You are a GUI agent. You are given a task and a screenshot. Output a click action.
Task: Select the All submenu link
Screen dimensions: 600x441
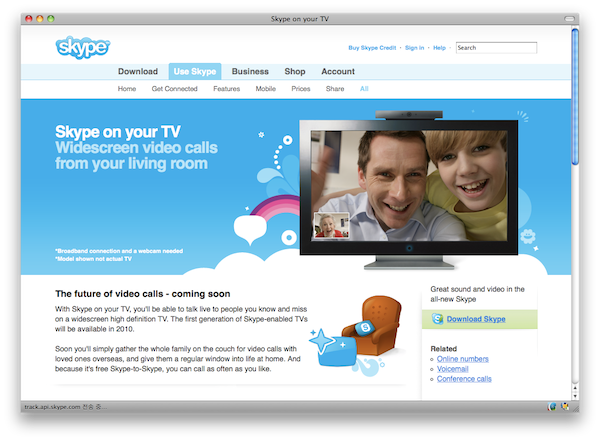[364, 89]
